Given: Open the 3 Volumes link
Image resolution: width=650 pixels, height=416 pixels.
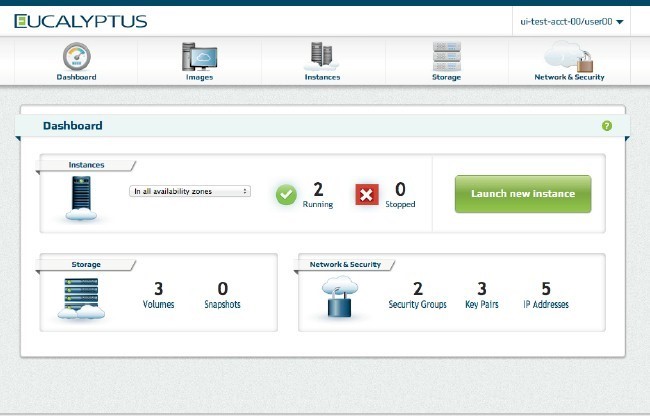Looking at the screenshot, I should [x=158, y=295].
